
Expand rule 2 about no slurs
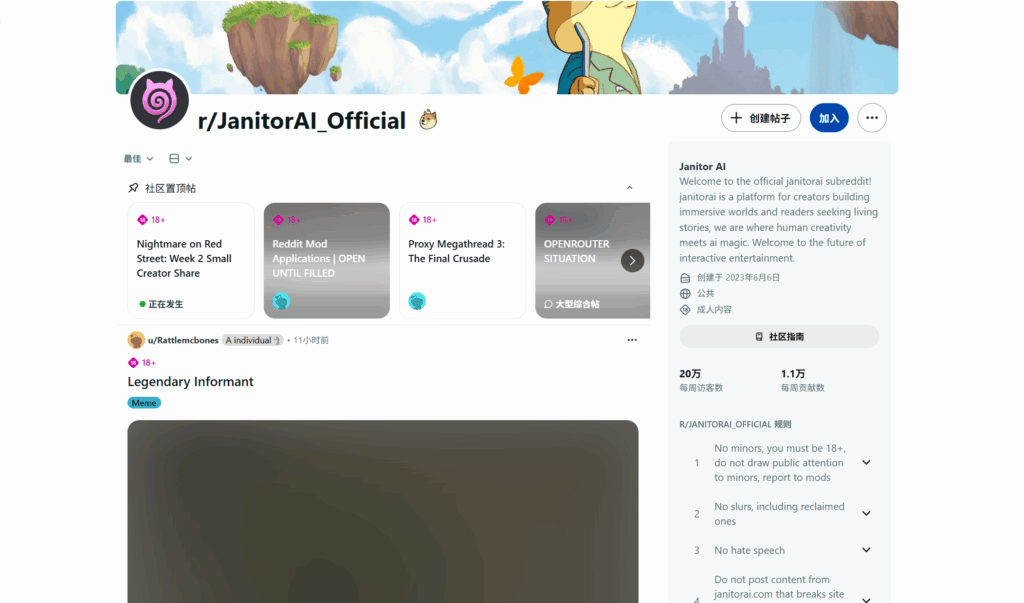click(866, 513)
